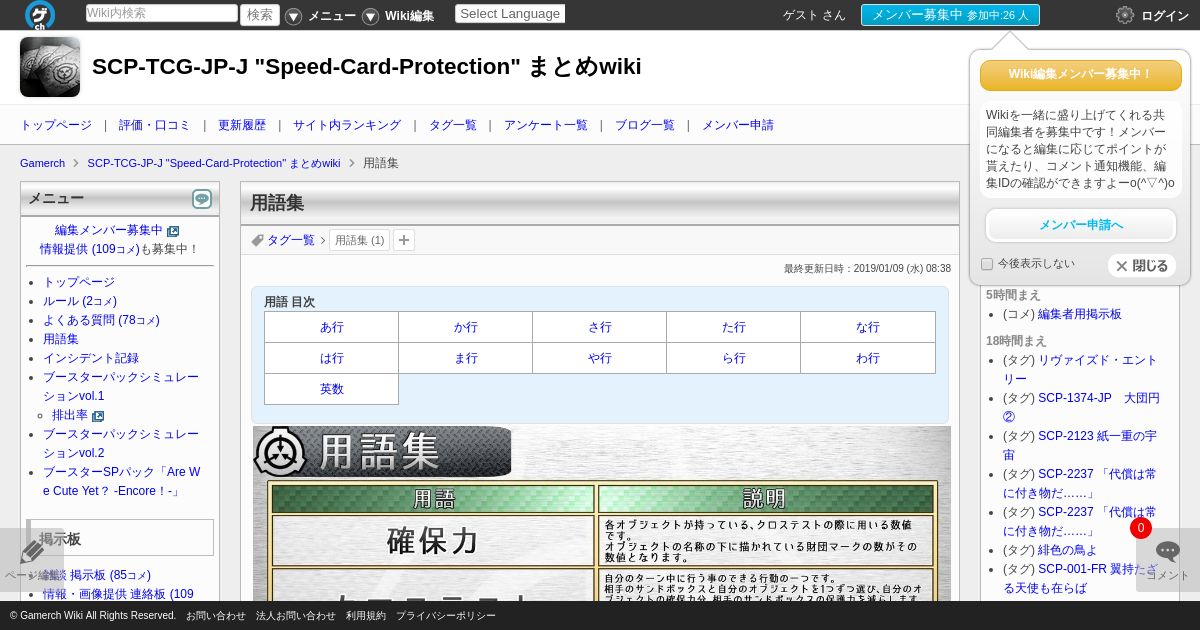Open よくある質問 (78コメ) in sidebar
This screenshot has height=630, width=1200.
point(101,320)
